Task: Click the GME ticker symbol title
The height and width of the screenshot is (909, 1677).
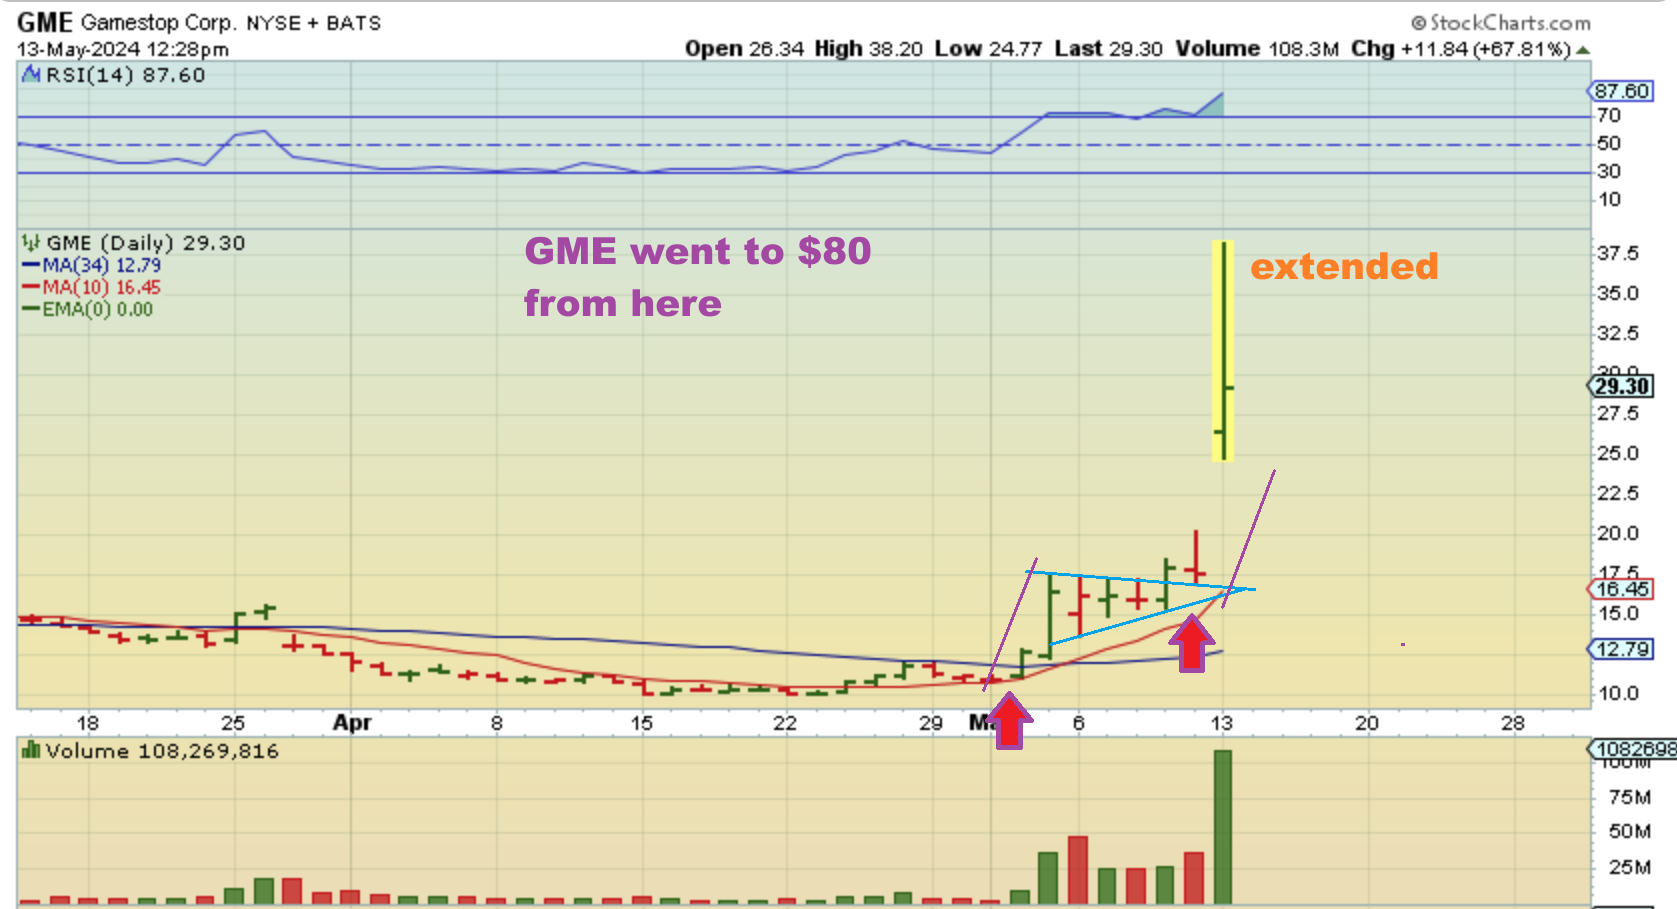Action: click(45, 22)
